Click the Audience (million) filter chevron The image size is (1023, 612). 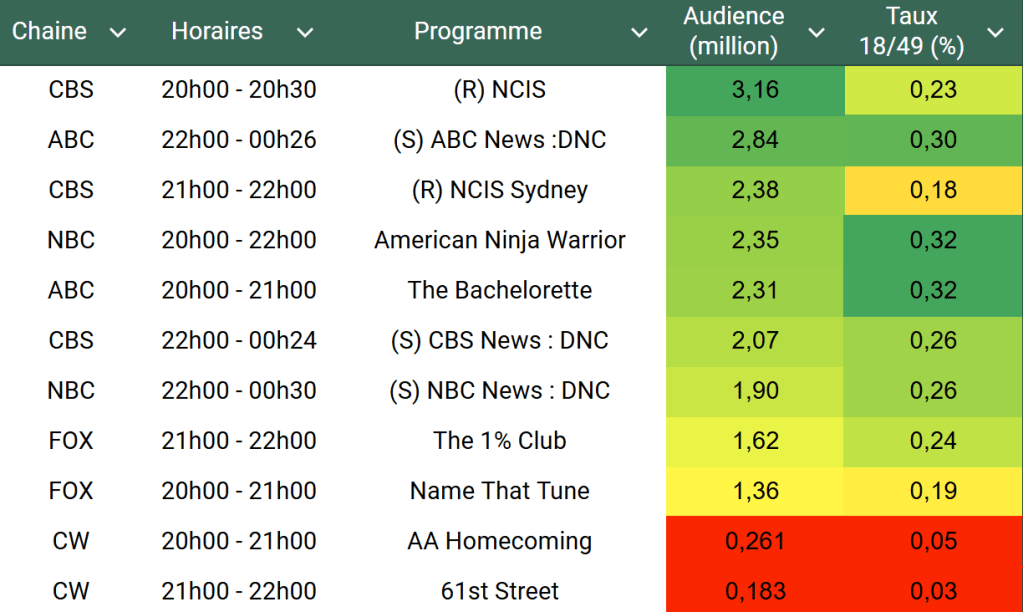click(817, 33)
